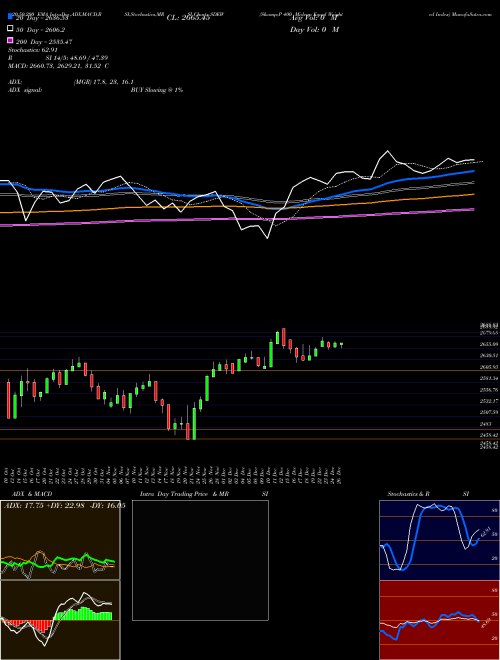Click the red RSI chart panel
The width and height of the screenshot is (500, 660).
[x=439, y=620]
